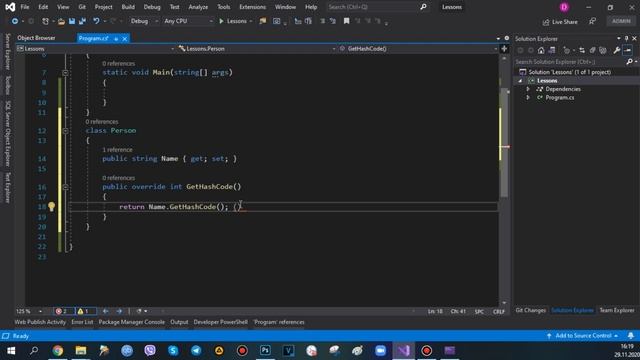This screenshot has height=360, width=640.
Task: Open Chrome from the taskbar
Action: pos(58,351)
